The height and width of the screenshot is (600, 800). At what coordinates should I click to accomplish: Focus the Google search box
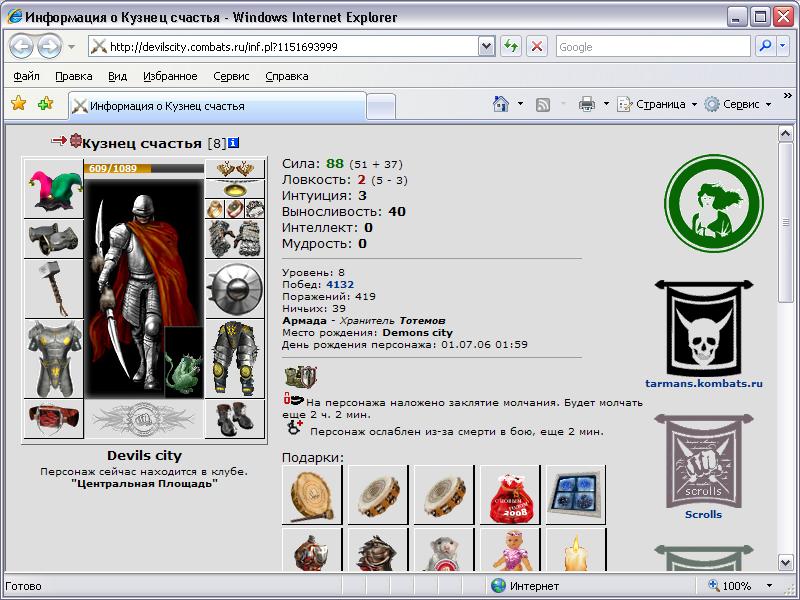pos(653,47)
